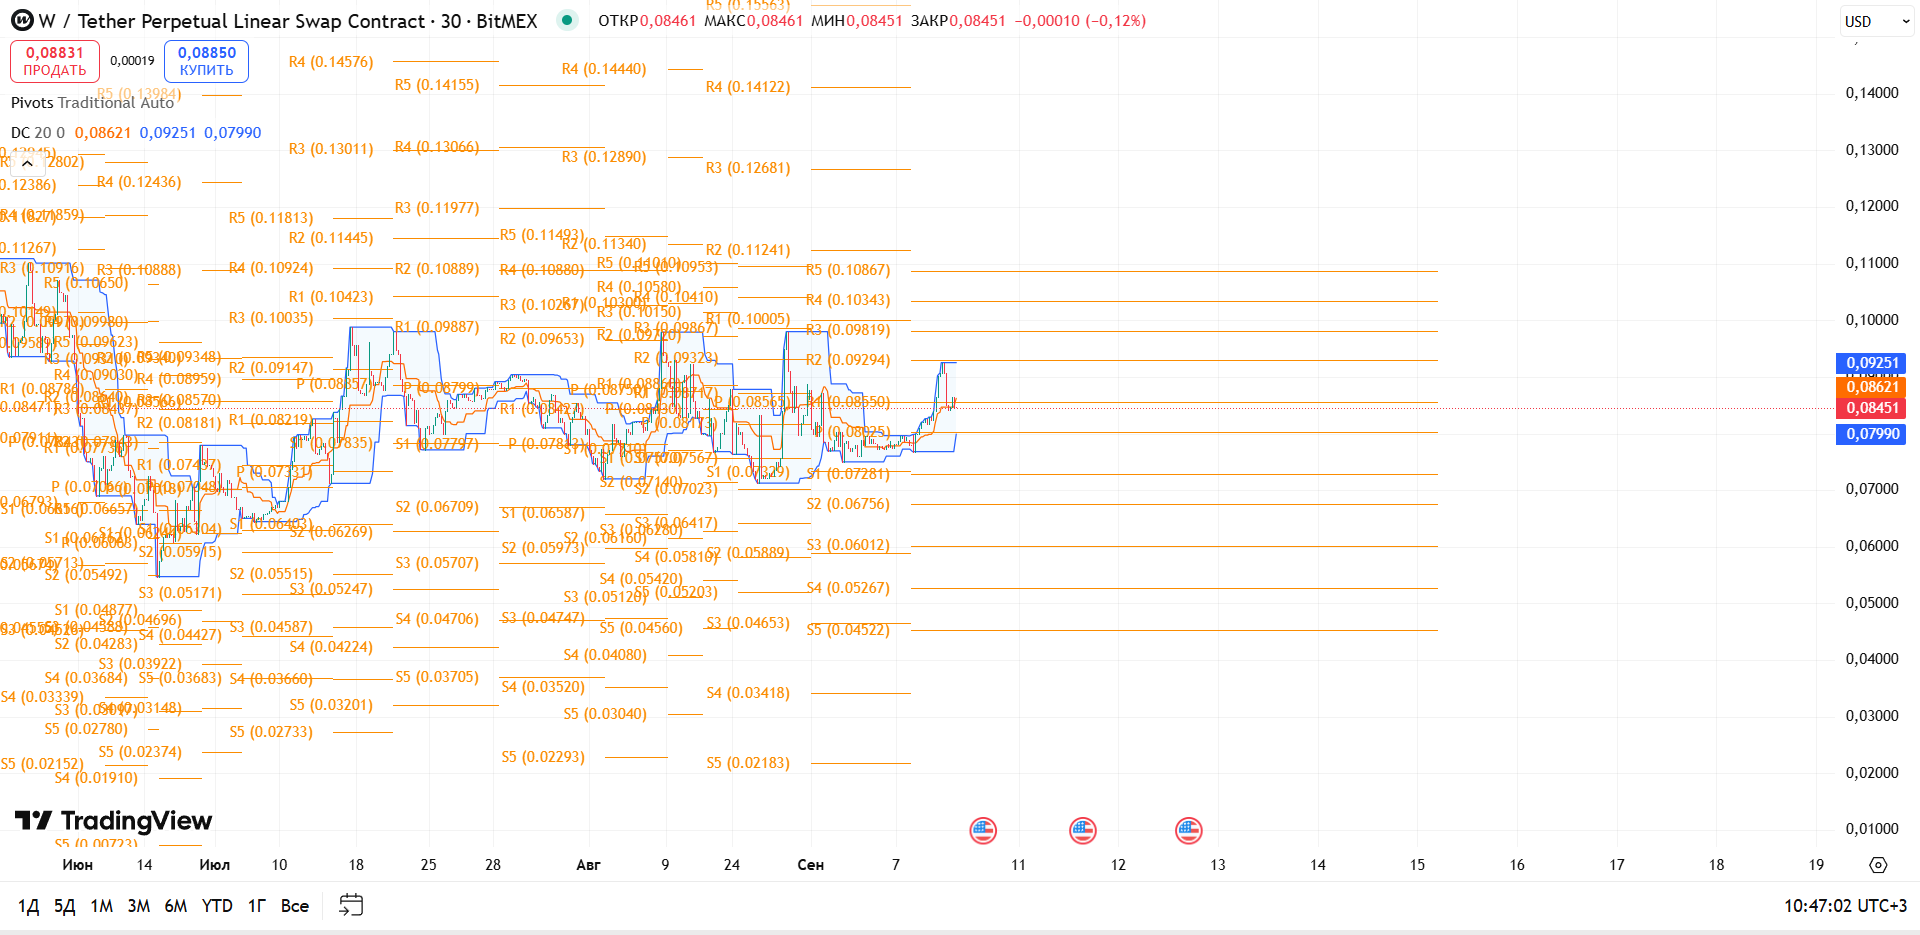Collapse the indicator legend with chevron
This screenshot has width=1920, height=935.
[x=27, y=163]
